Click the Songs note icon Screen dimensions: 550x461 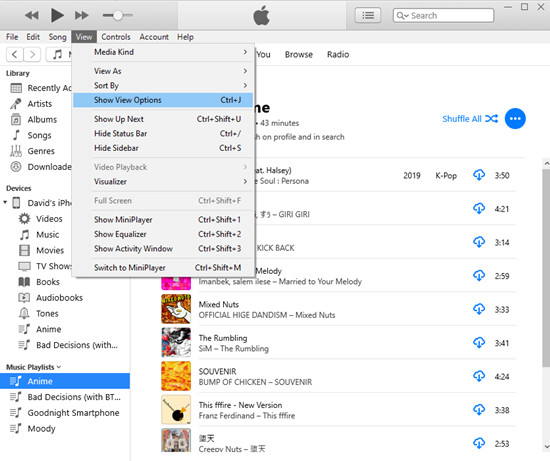(16, 135)
